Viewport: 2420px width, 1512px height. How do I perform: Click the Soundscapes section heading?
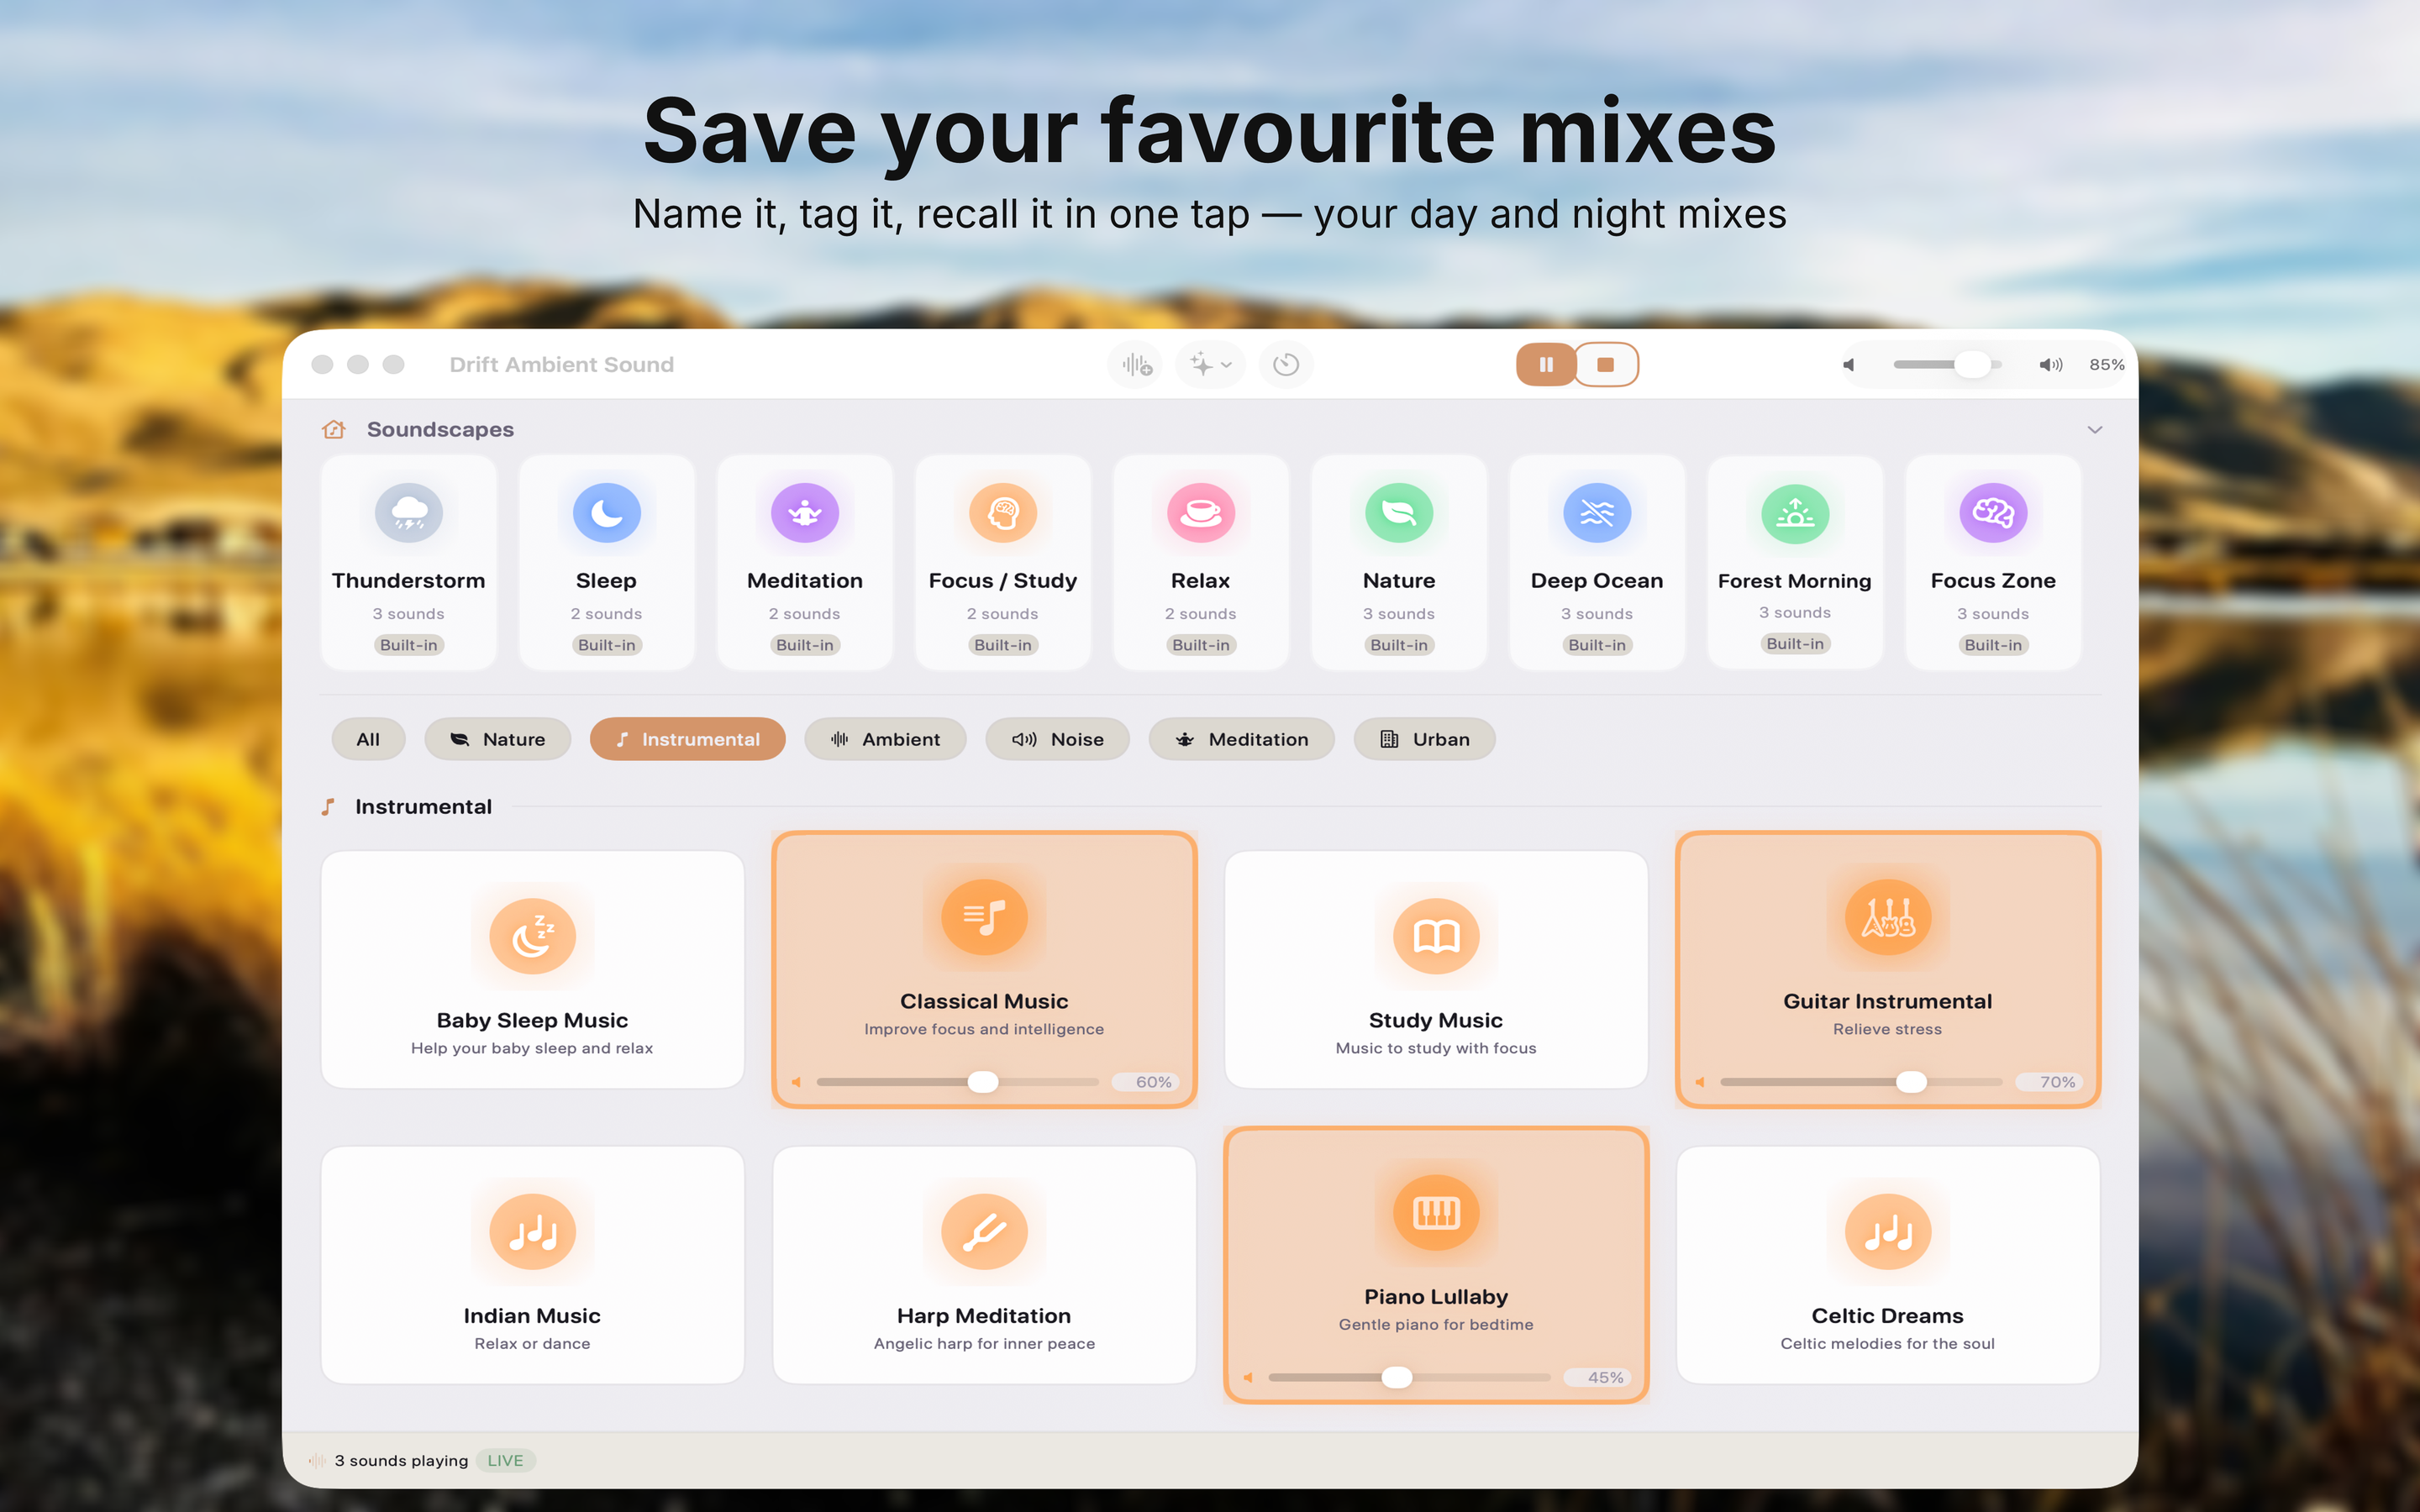[x=440, y=429]
